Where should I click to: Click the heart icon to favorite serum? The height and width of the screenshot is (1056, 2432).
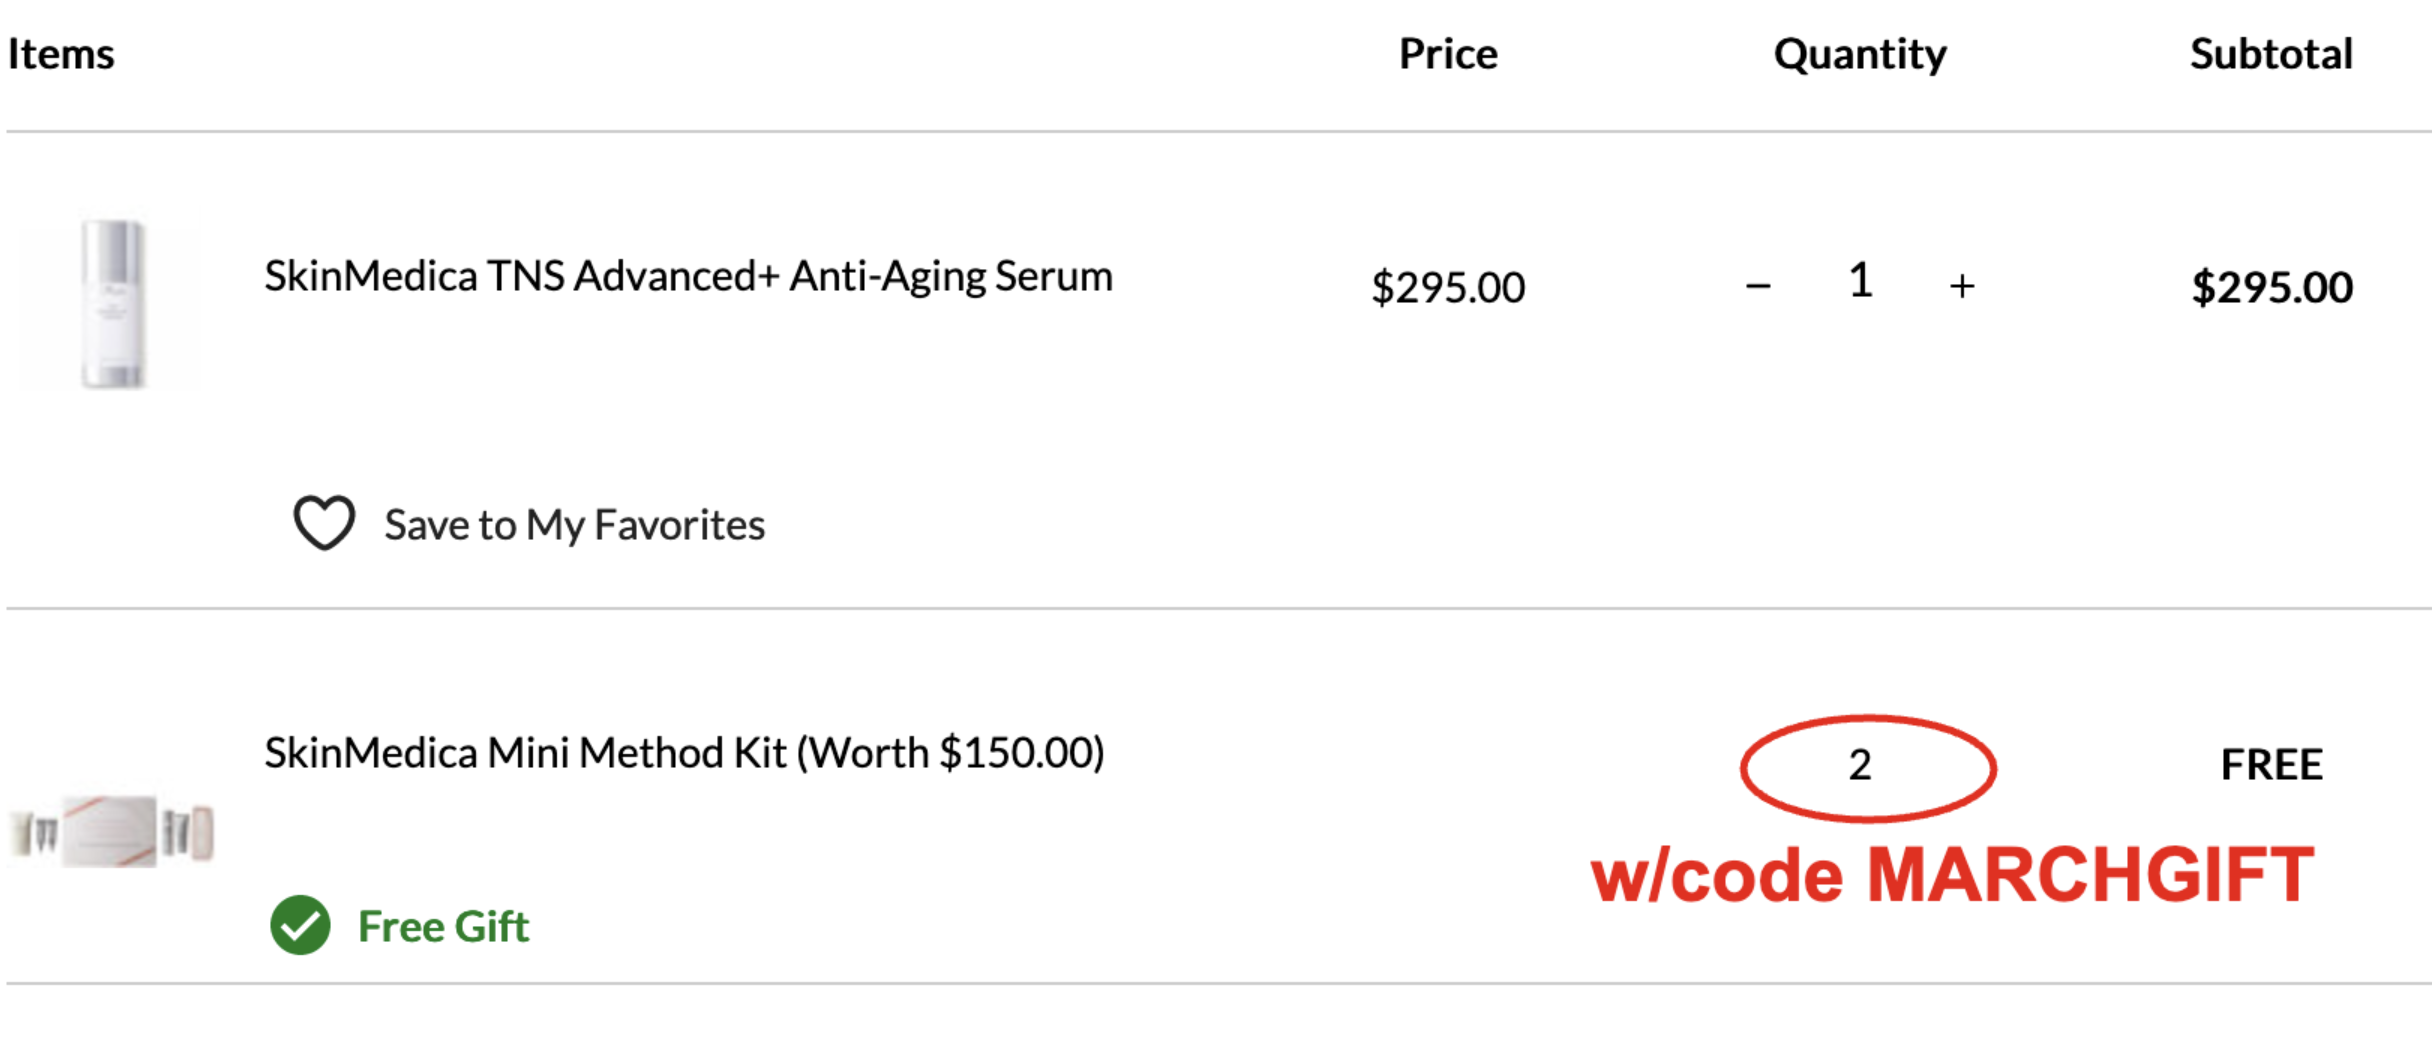pos(324,522)
